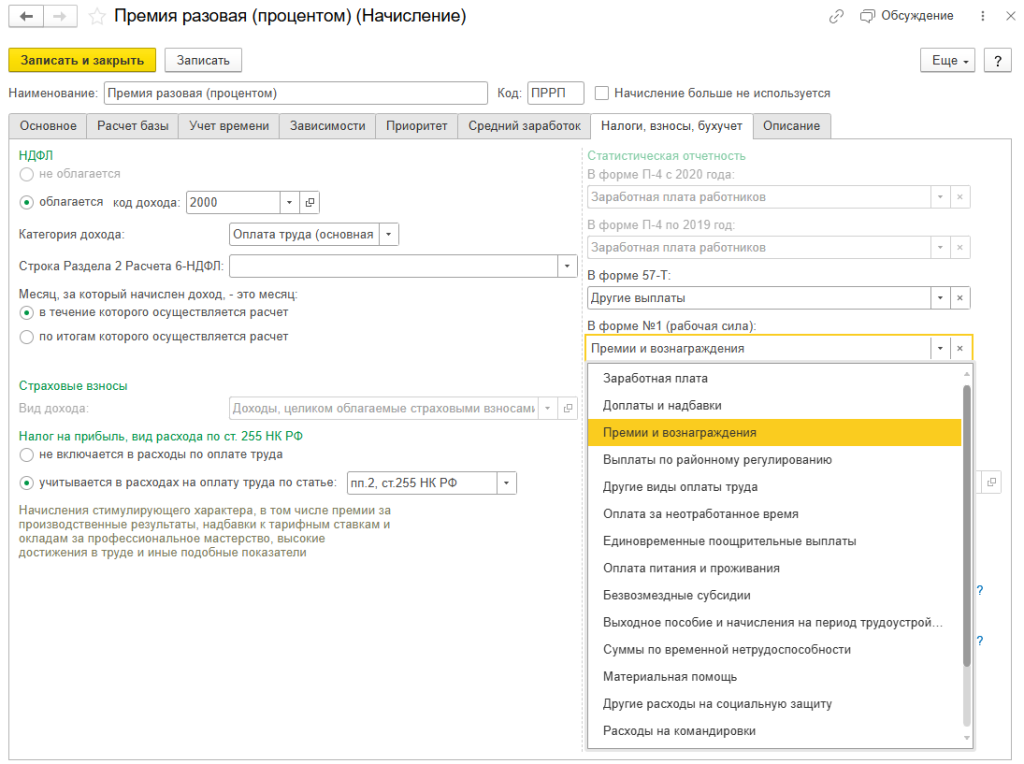
Task: Expand the статья 255 НК РФ dropdown
Action: [x=507, y=484]
